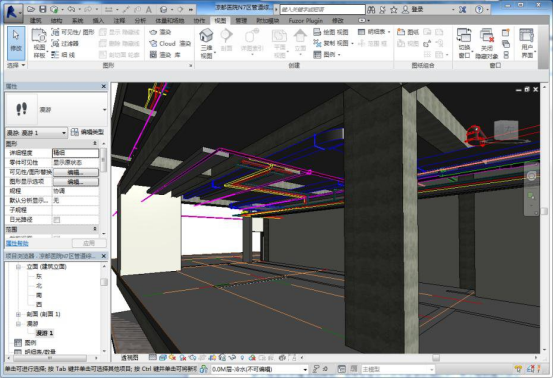Switch to the 系统 (Systems) tab
This screenshot has width=554, height=379.
coord(77,21)
